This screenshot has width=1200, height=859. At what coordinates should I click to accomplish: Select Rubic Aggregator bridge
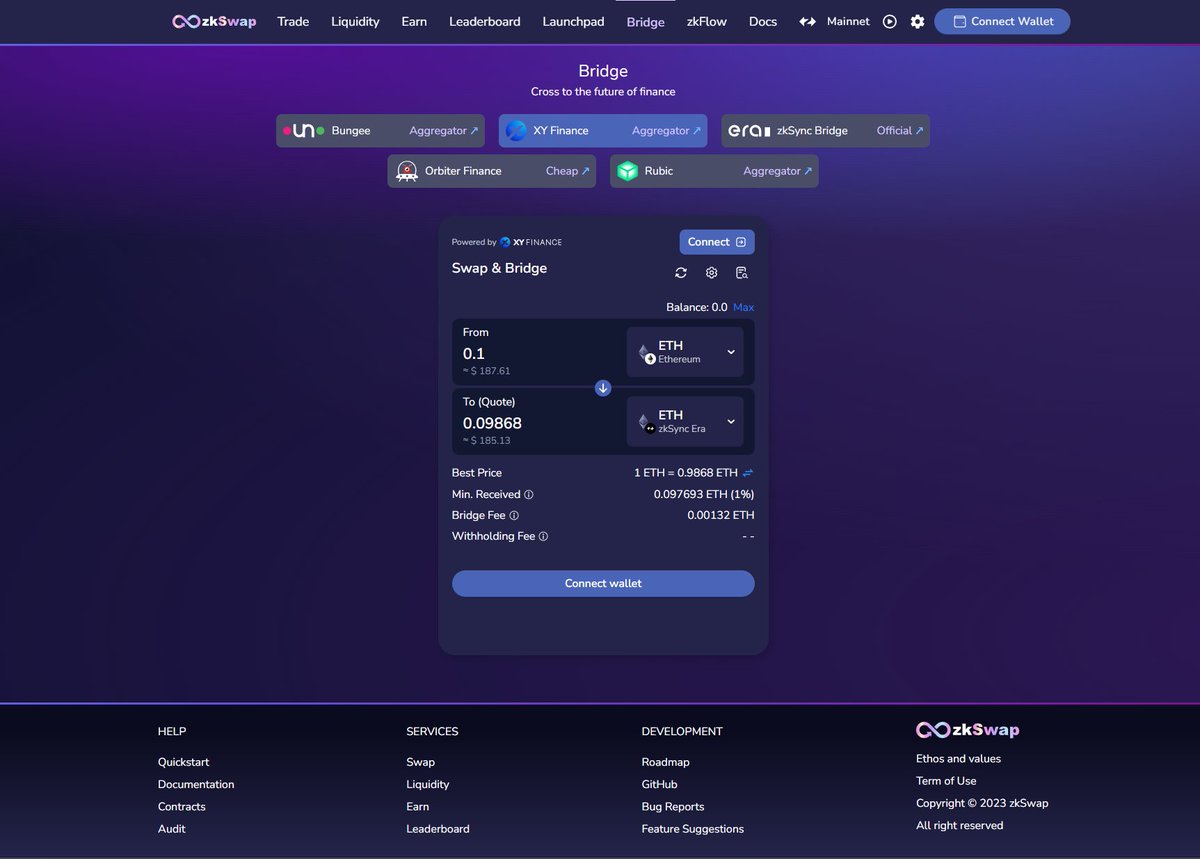714,171
